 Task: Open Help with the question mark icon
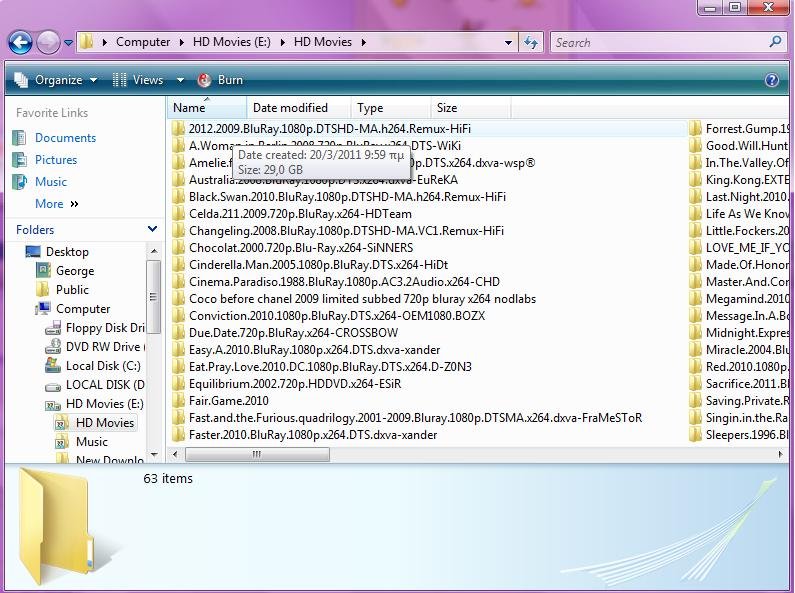[772, 80]
